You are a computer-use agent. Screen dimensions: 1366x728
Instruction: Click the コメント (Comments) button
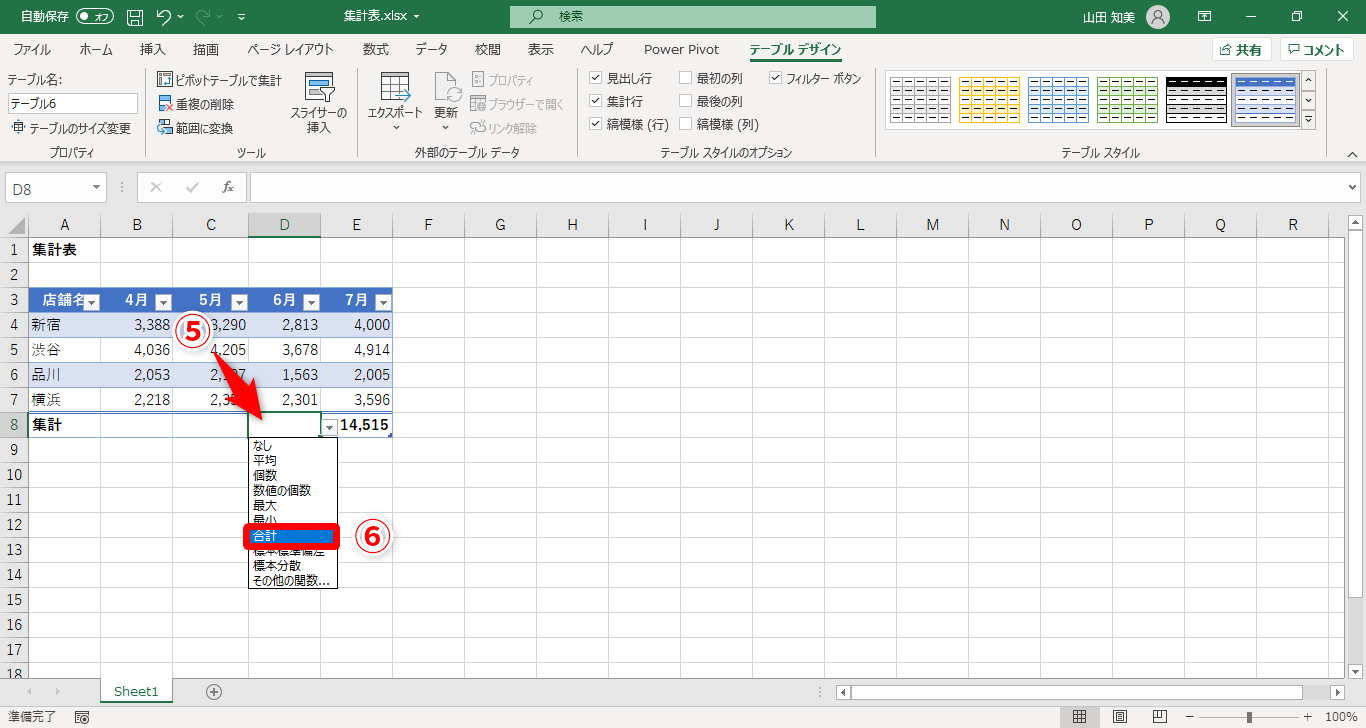click(x=1317, y=50)
